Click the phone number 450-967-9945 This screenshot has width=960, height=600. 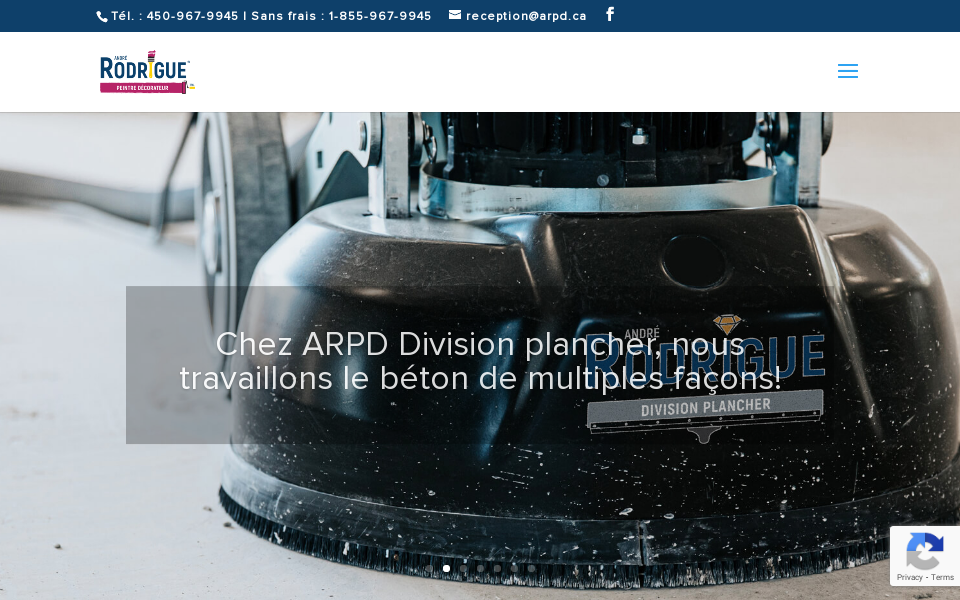point(192,16)
